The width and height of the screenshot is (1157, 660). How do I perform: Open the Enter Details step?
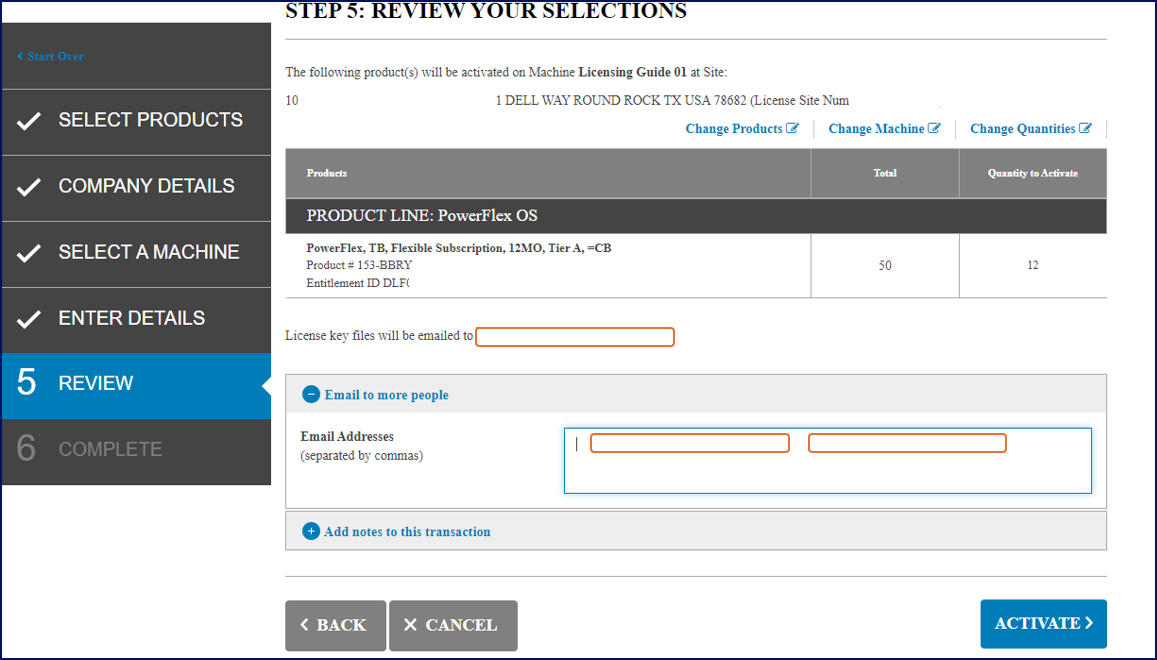coord(137,320)
